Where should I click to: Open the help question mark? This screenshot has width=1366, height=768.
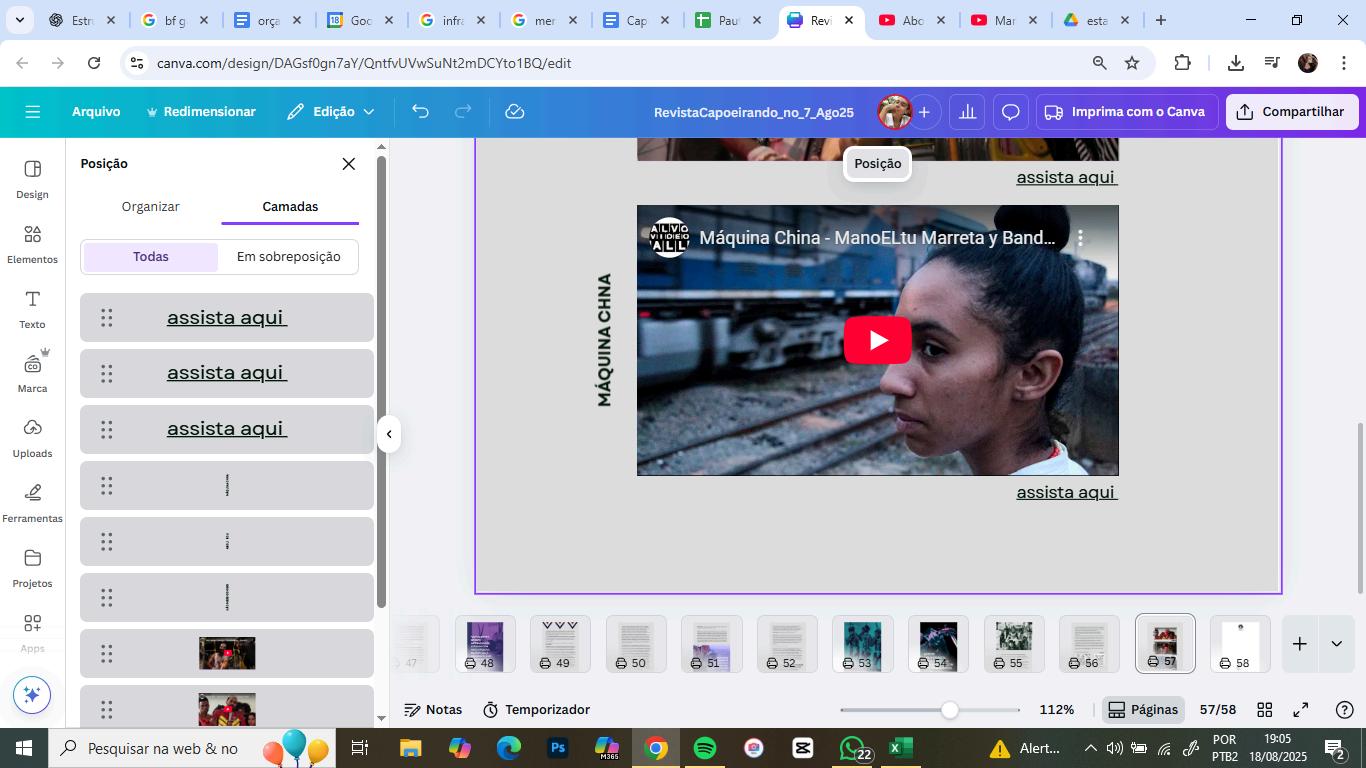click(x=1345, y=710)
